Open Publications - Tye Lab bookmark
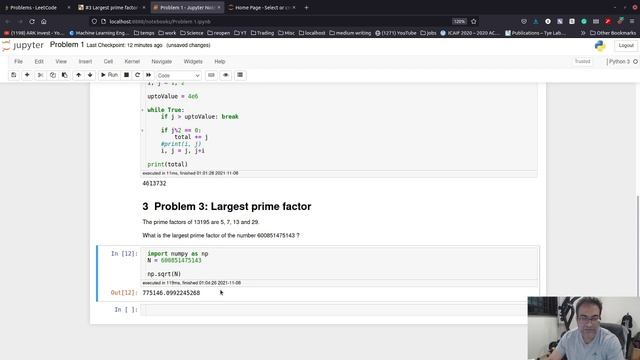 (536, 33)
